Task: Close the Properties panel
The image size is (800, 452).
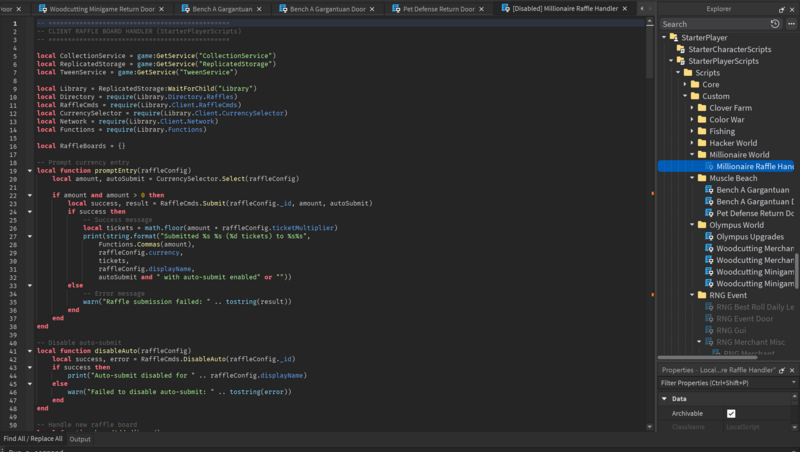Action: [x=791, y=369]
